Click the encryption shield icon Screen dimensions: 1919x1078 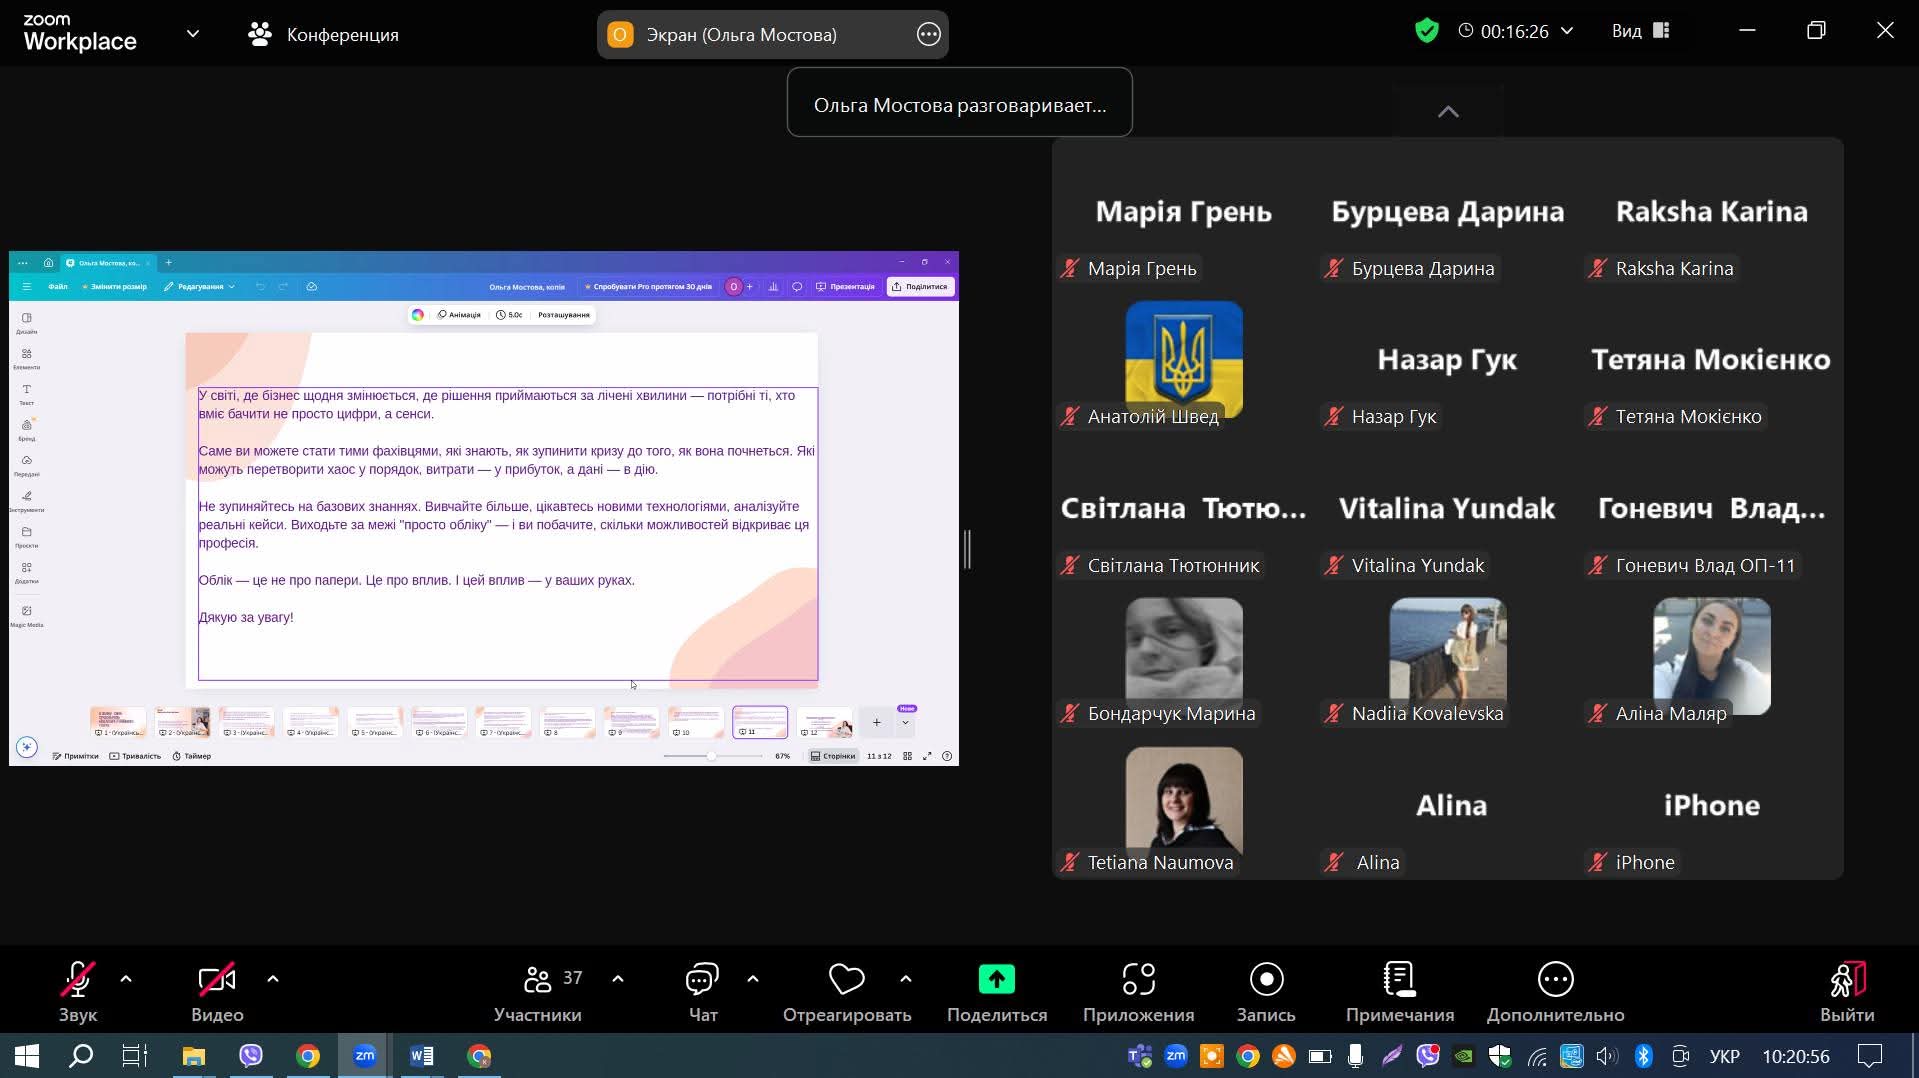coord(1427,31)
